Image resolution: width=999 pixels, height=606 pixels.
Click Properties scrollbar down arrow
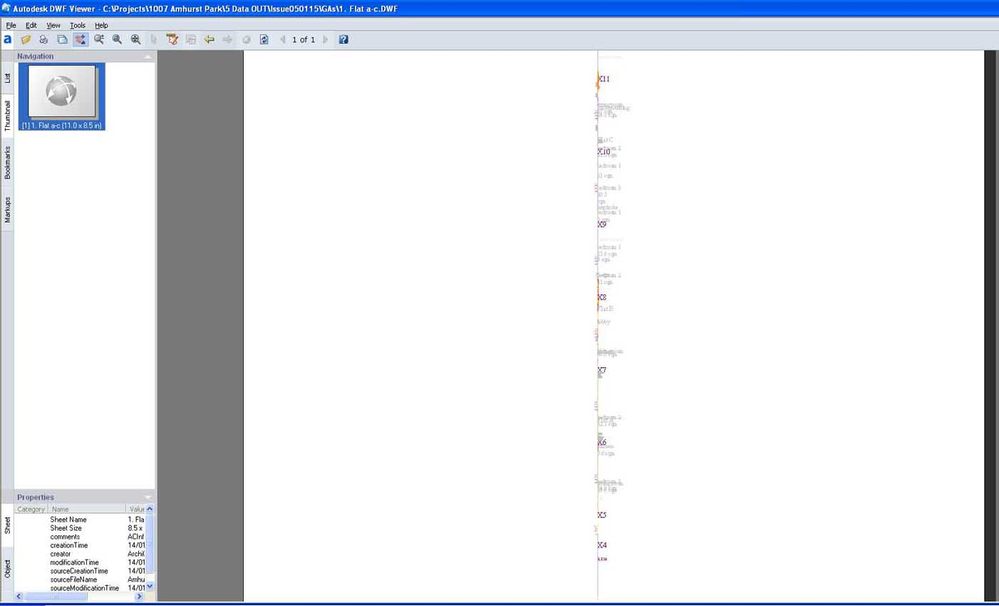click(150, 586)
